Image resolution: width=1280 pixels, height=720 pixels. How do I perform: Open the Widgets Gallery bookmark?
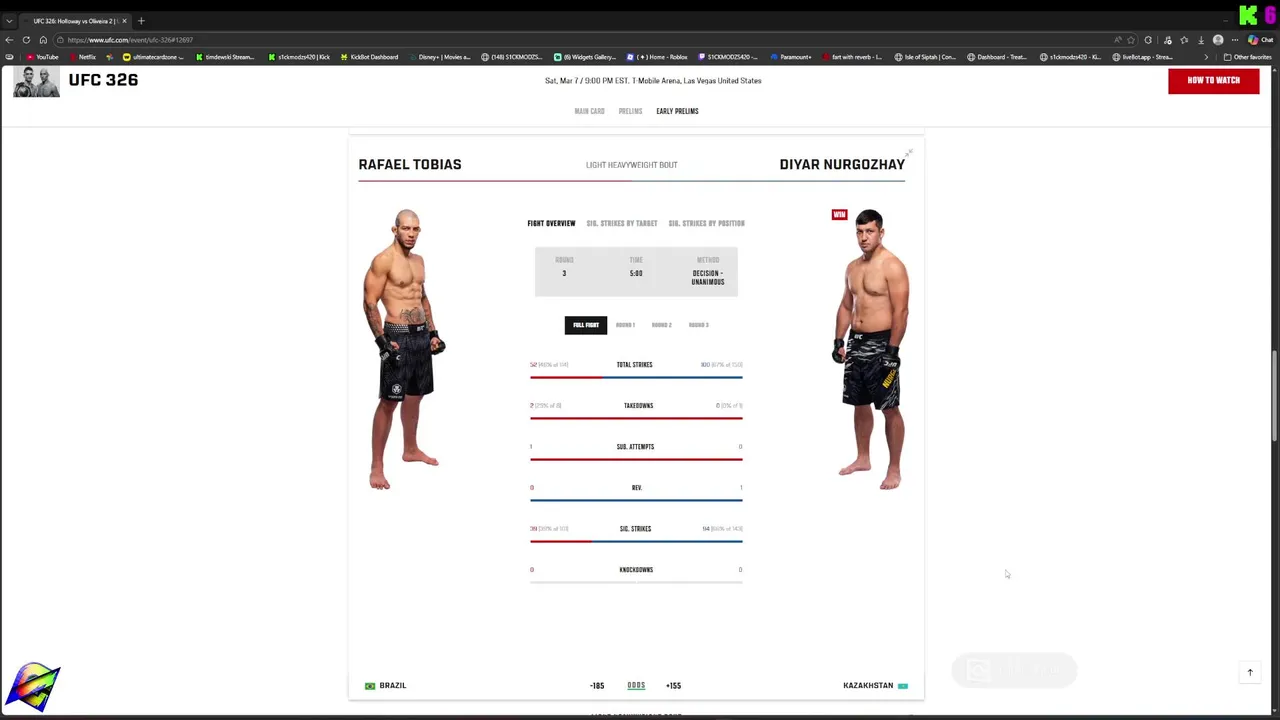[585, 57]
